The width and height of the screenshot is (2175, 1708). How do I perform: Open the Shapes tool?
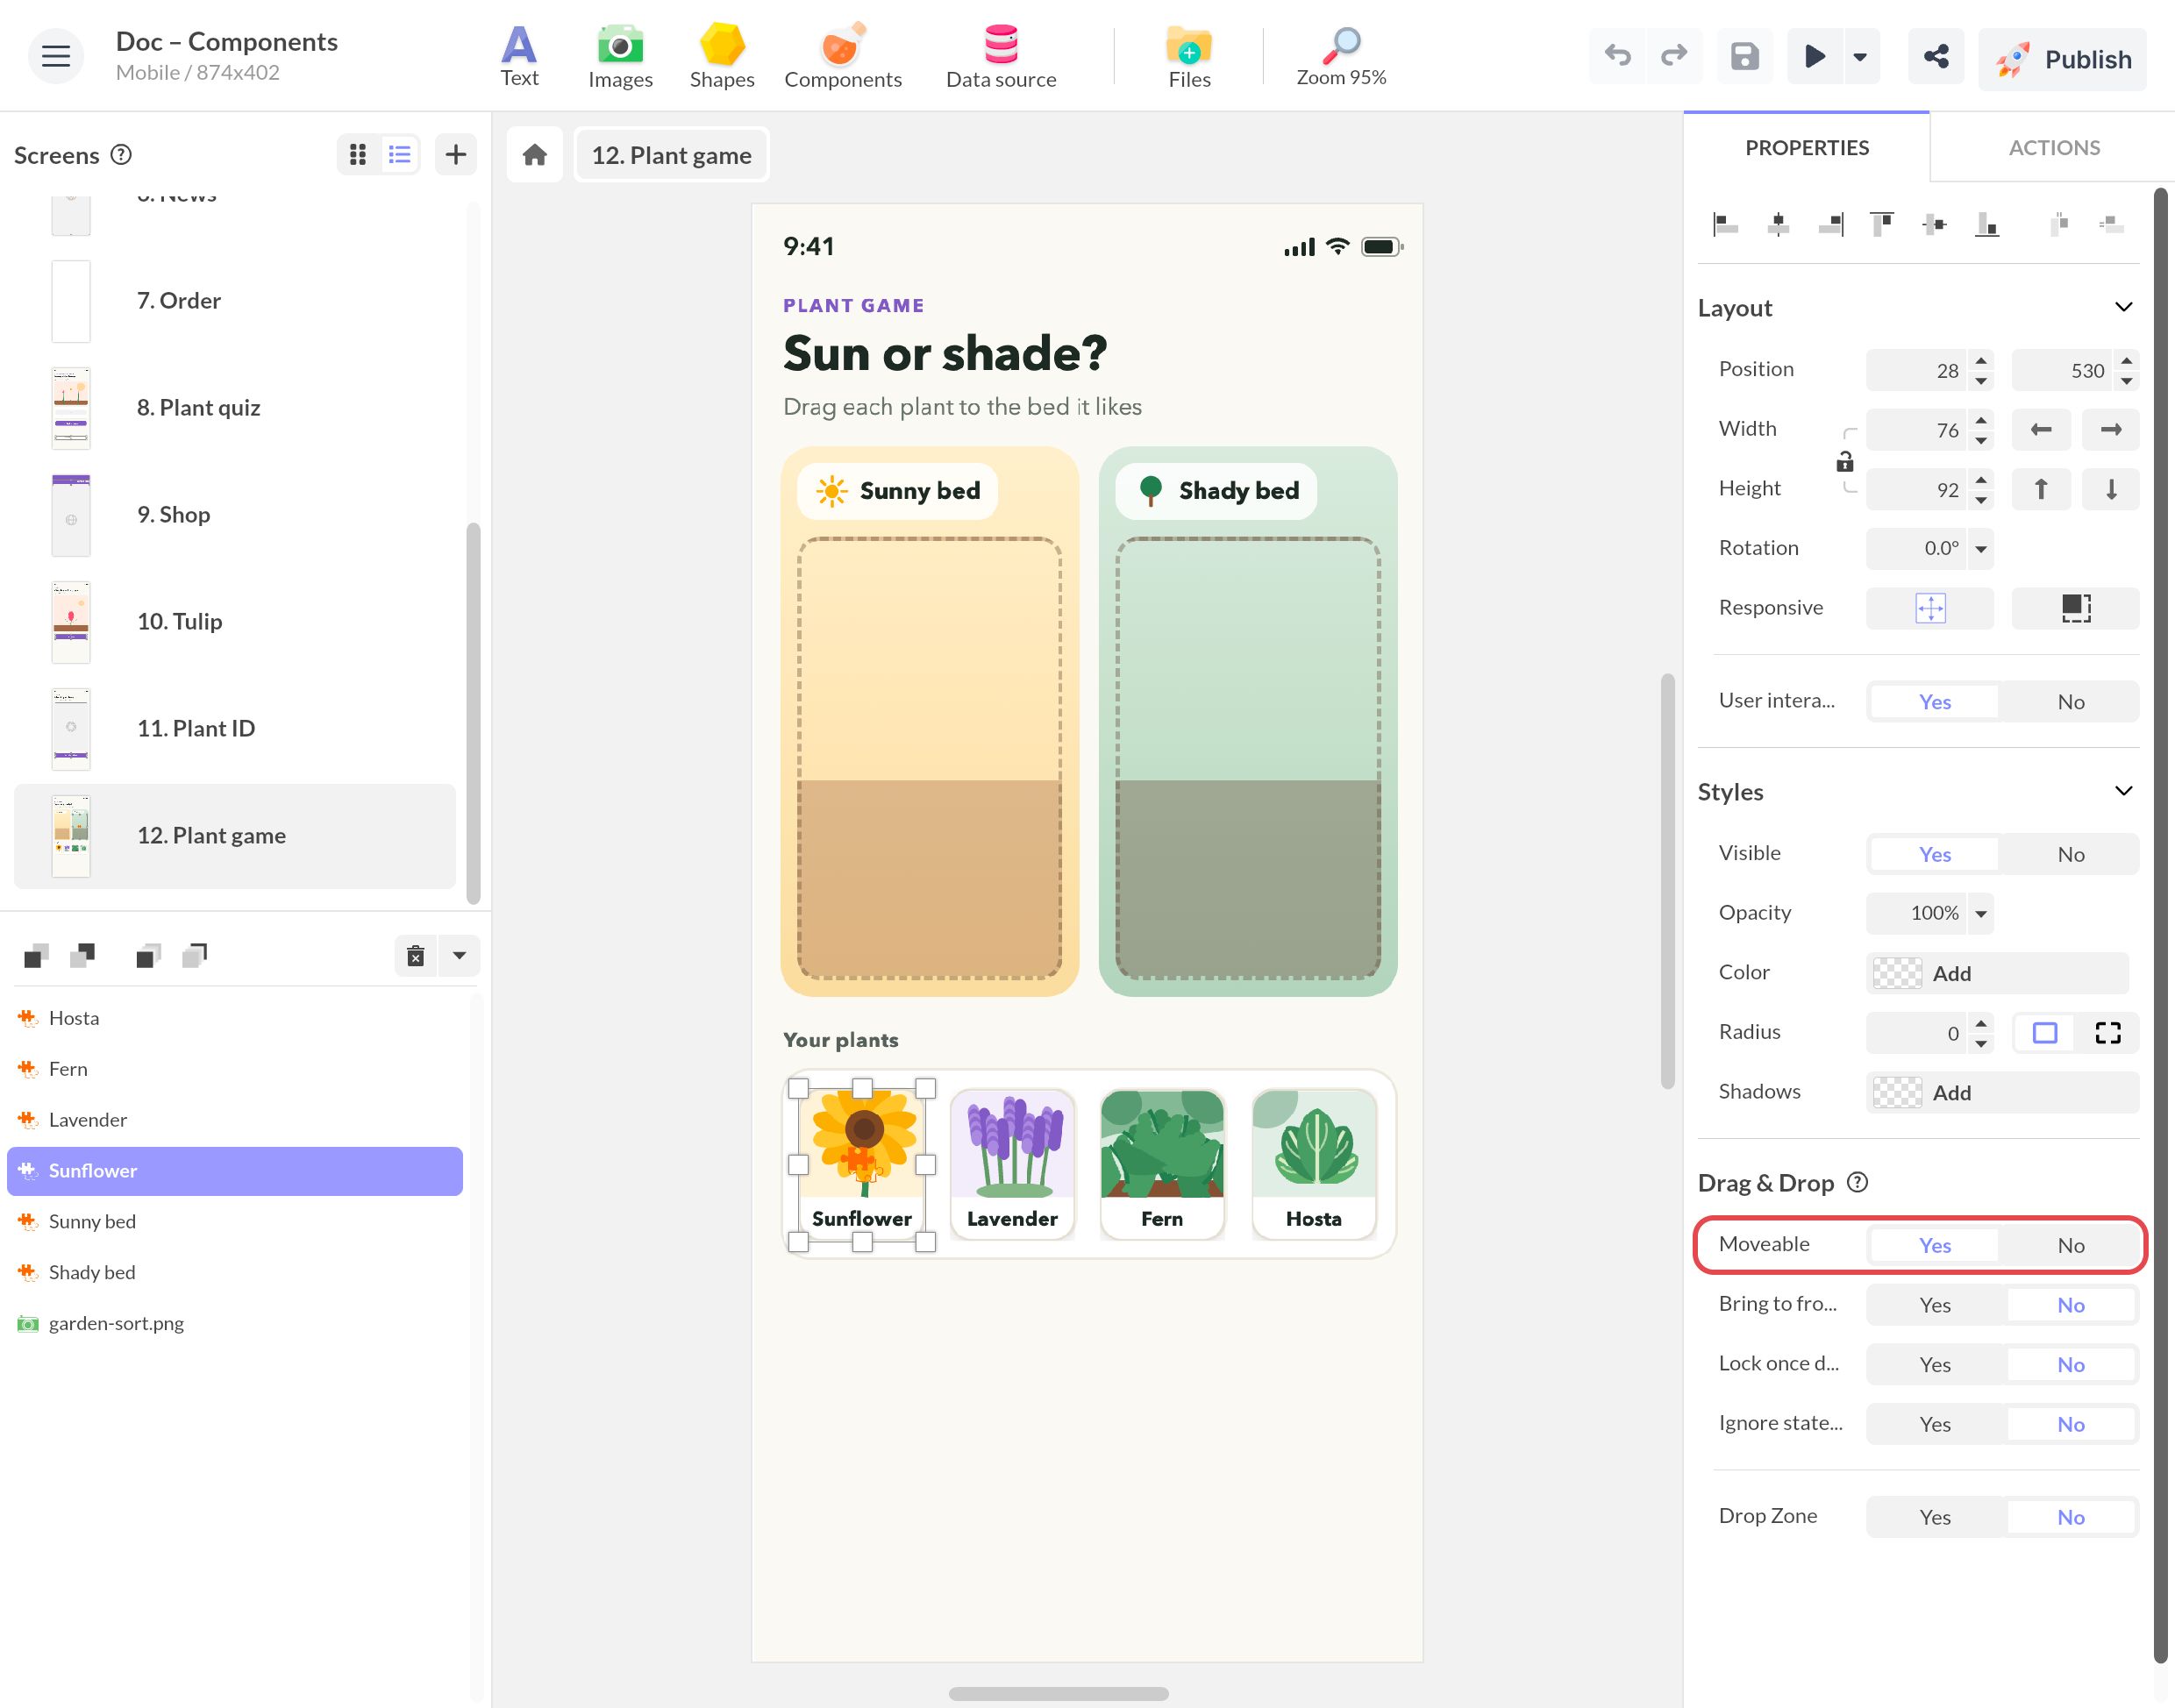722,57
